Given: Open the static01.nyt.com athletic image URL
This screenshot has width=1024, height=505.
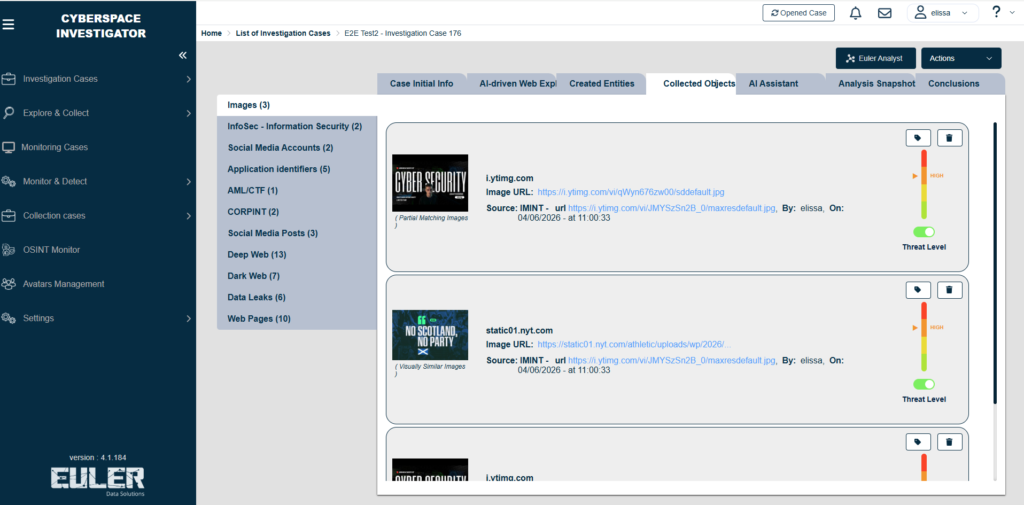Looking at the screenshot, I should (633, 344).
